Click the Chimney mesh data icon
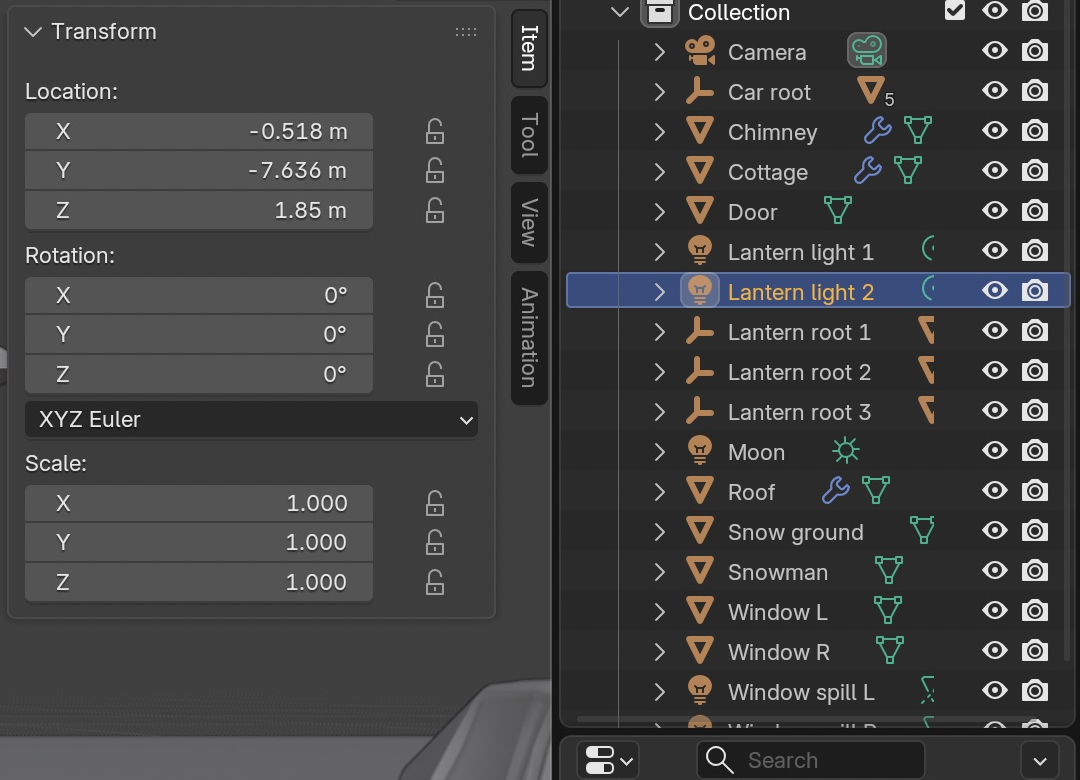 [x=917, y=130]
